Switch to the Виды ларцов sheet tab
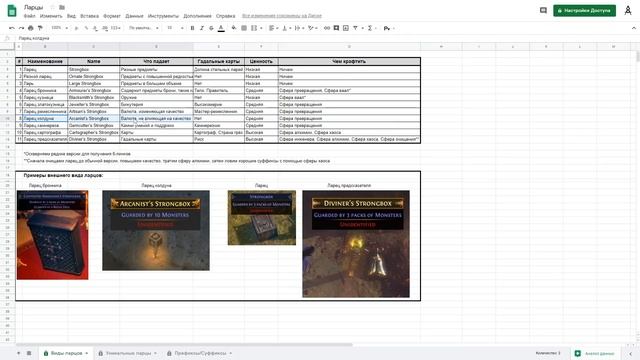This screenshot has height=360, width=640. [x=66, y=353]
